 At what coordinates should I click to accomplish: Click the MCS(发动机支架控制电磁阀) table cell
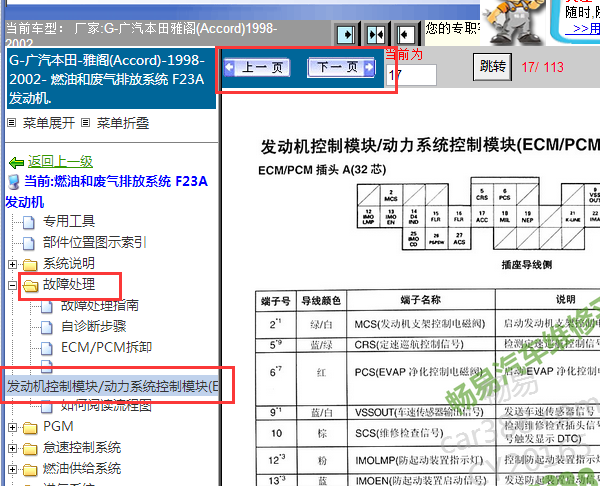(x=421, y=325)
